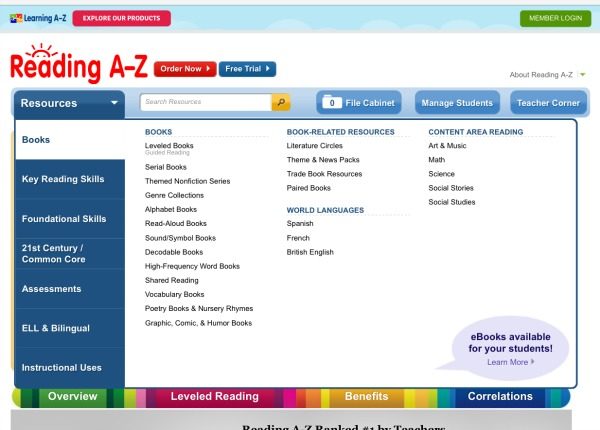Open Vocabulary Books link

click(x=174, y=295)
